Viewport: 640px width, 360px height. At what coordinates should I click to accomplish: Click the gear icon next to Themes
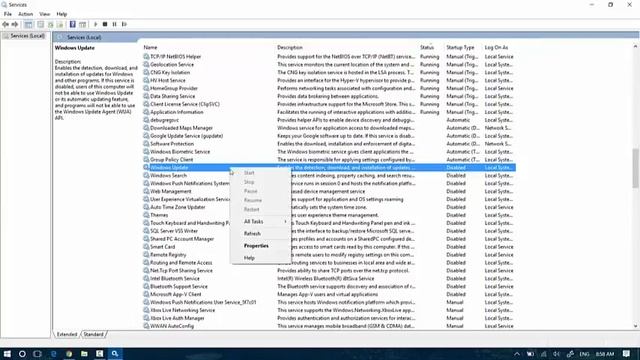click(146, 215)
